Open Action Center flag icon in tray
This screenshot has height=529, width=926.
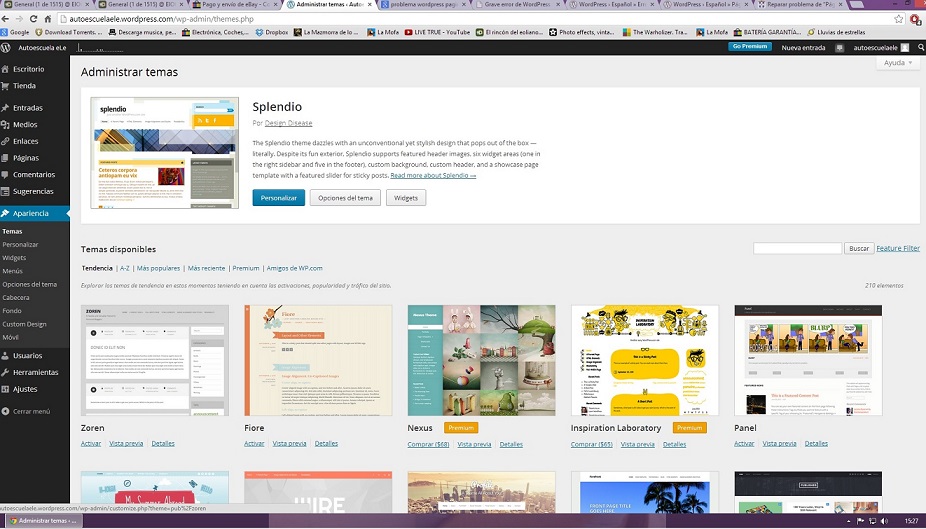click(x=860, y=521)
